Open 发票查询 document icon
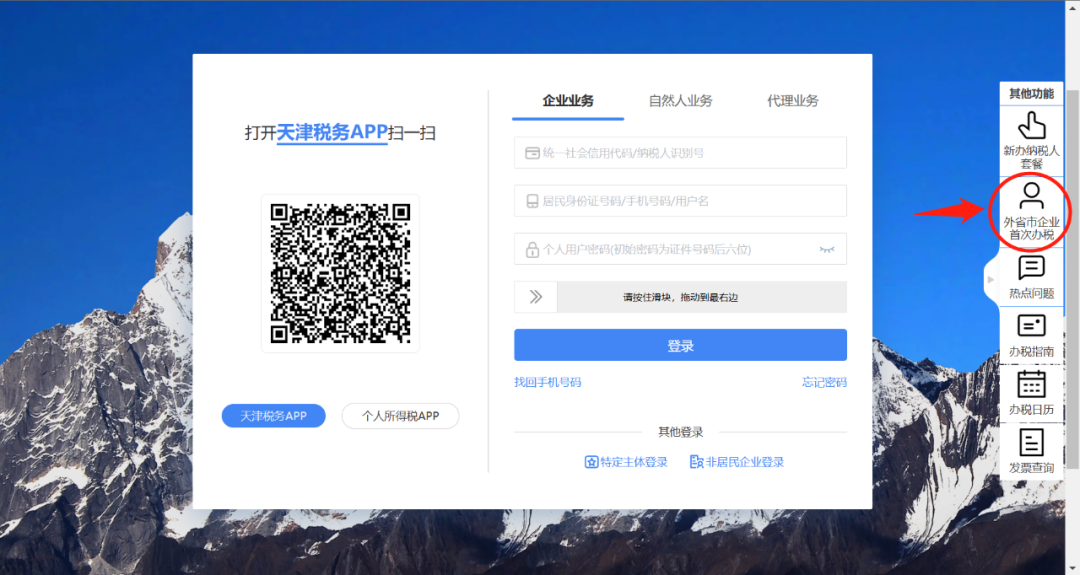Screen dimensions: 1080x575 1031,442
